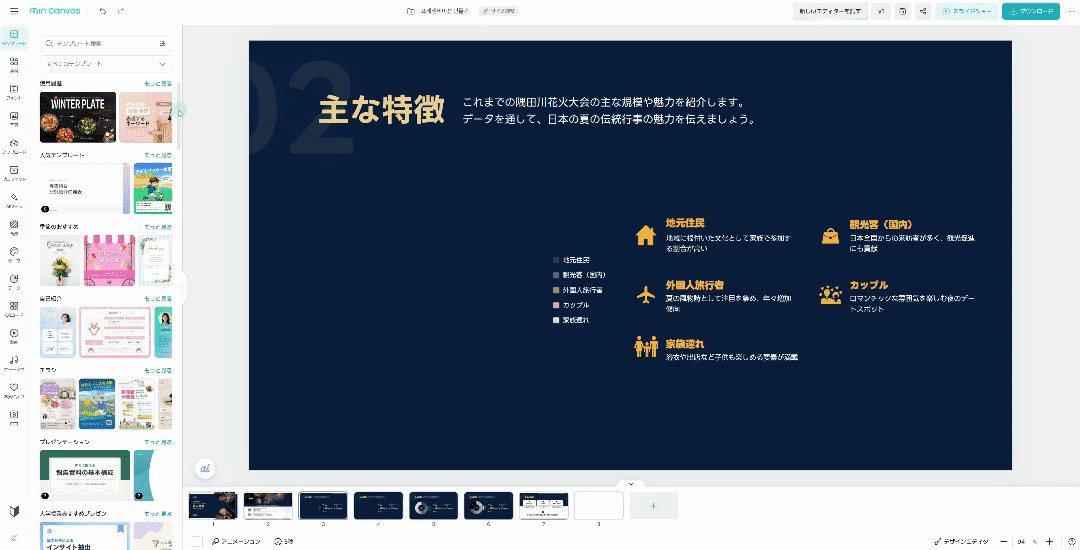
Task: Click the slide duration timer in bottom bar
Action: click(284, 542)
